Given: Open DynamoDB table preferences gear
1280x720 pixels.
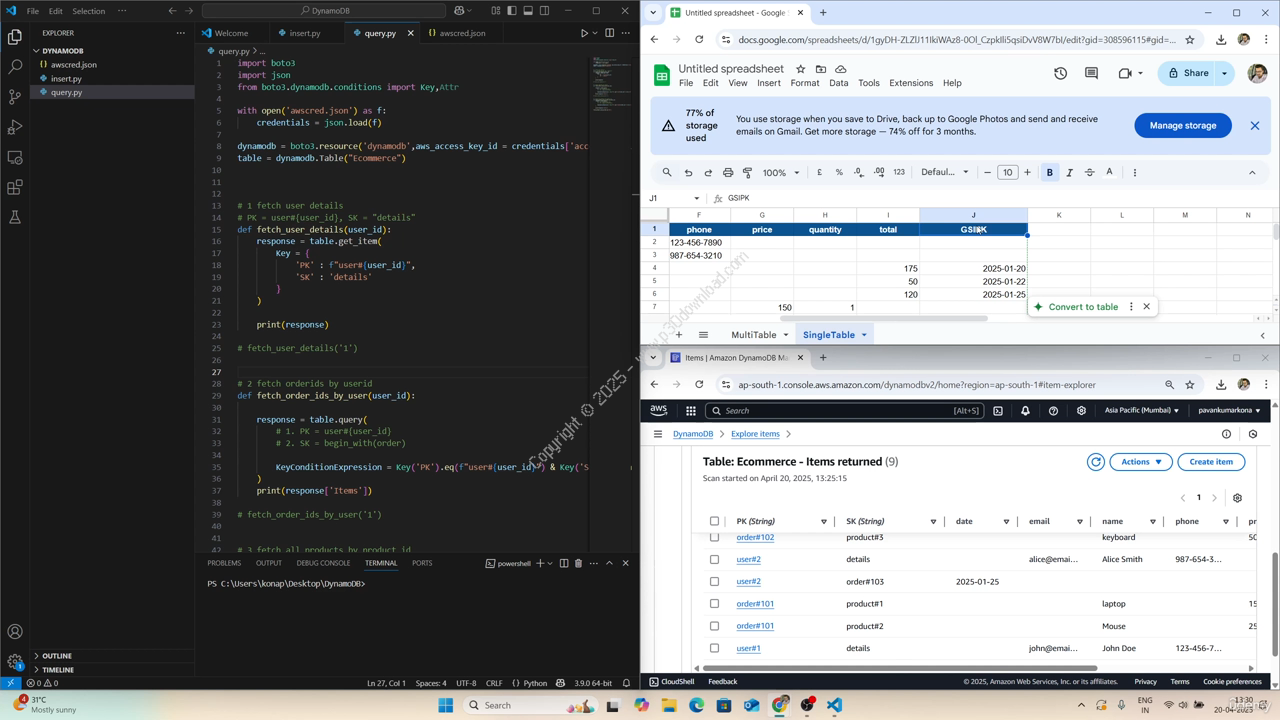Looking at the screenshot, I should tap(1237, 498).
